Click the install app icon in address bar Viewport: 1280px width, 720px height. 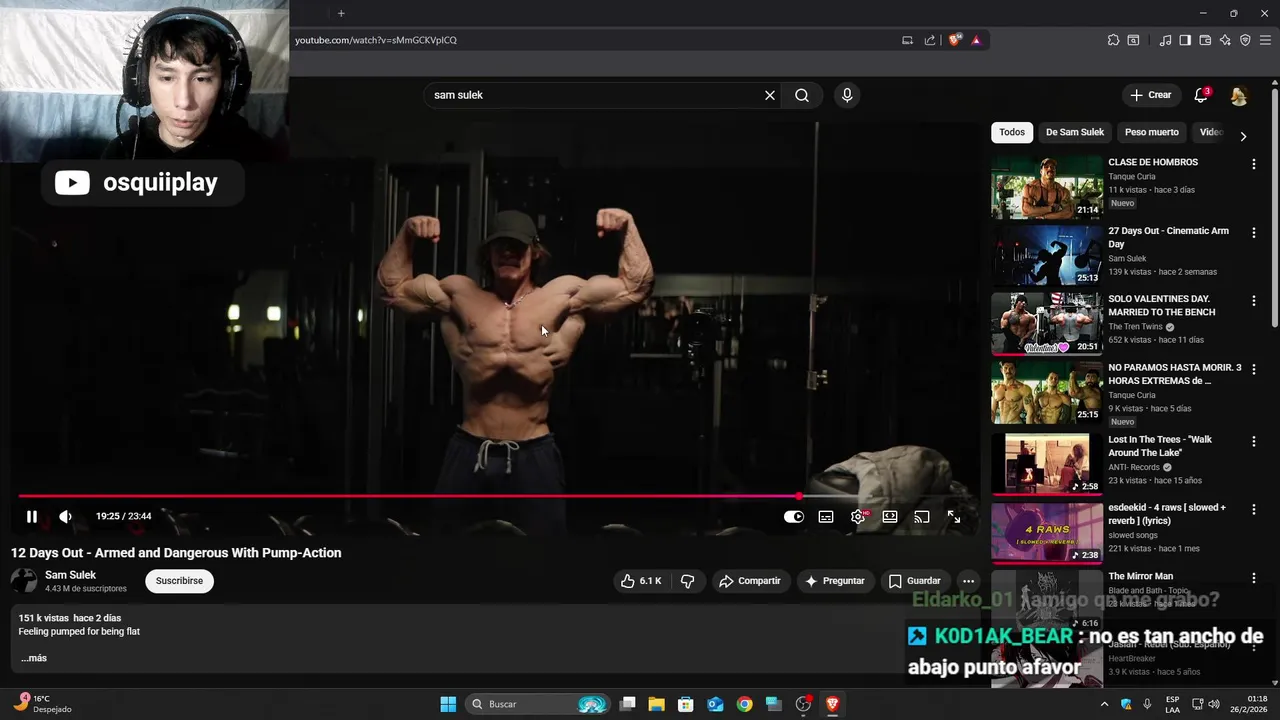pyautogui.click(x=907, y=40)
